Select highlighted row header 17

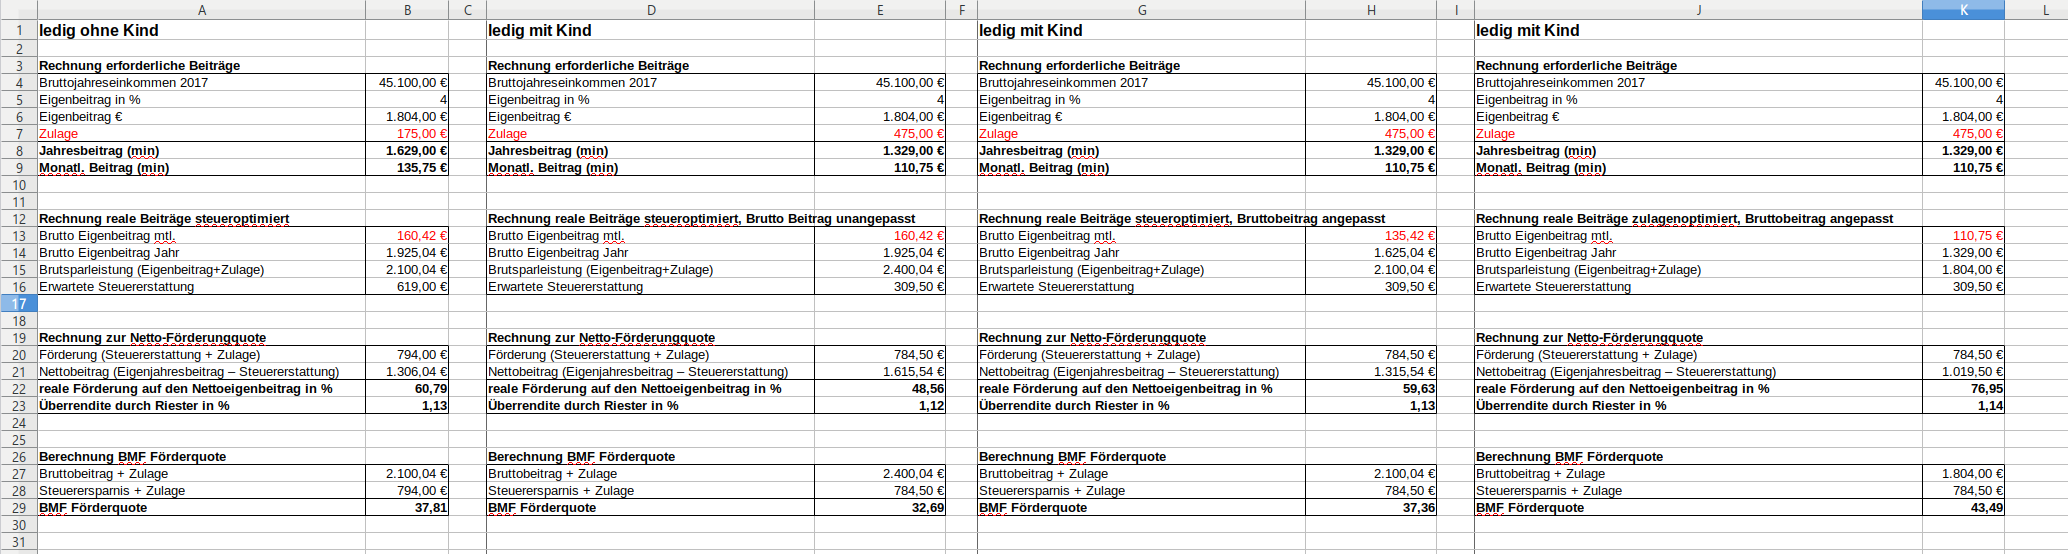click(19, 304)
